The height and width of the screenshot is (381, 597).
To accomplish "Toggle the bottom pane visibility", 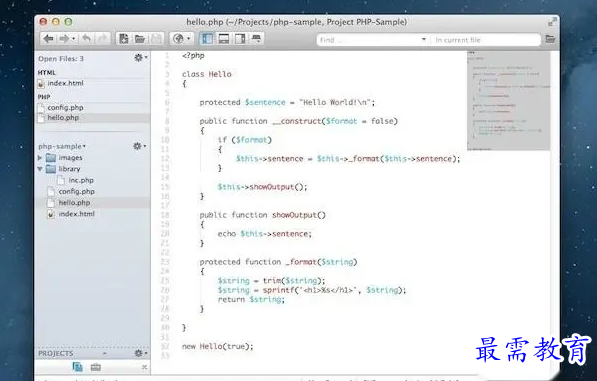I will (x=223, y=39).
